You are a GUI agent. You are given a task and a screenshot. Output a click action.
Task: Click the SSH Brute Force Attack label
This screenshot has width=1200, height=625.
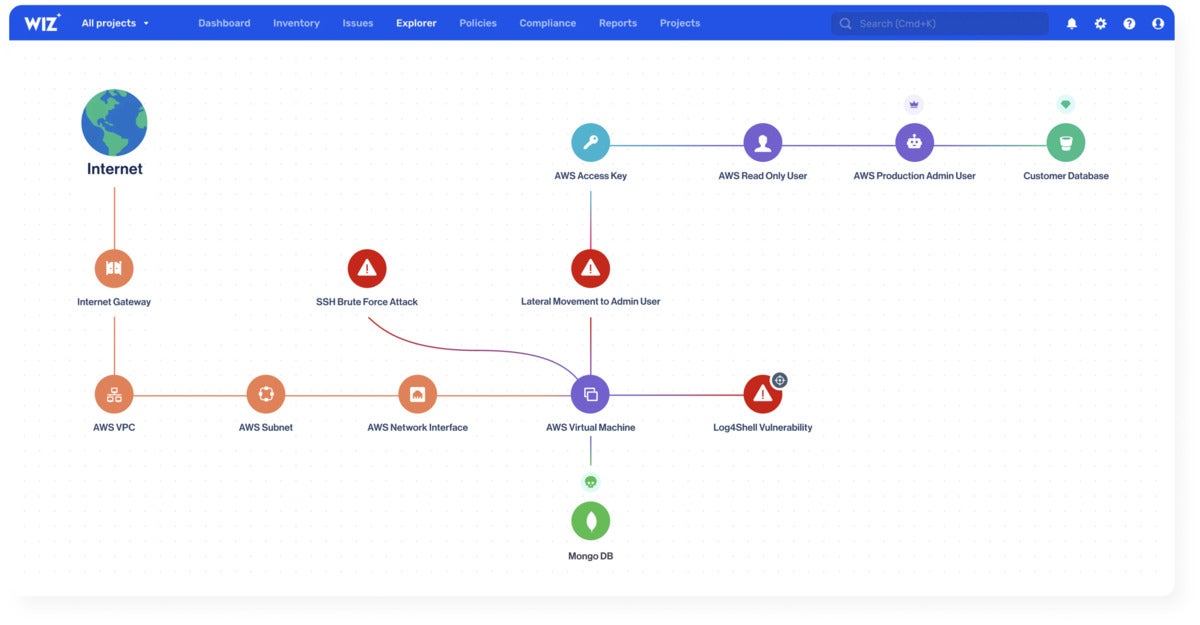(367, 302)
